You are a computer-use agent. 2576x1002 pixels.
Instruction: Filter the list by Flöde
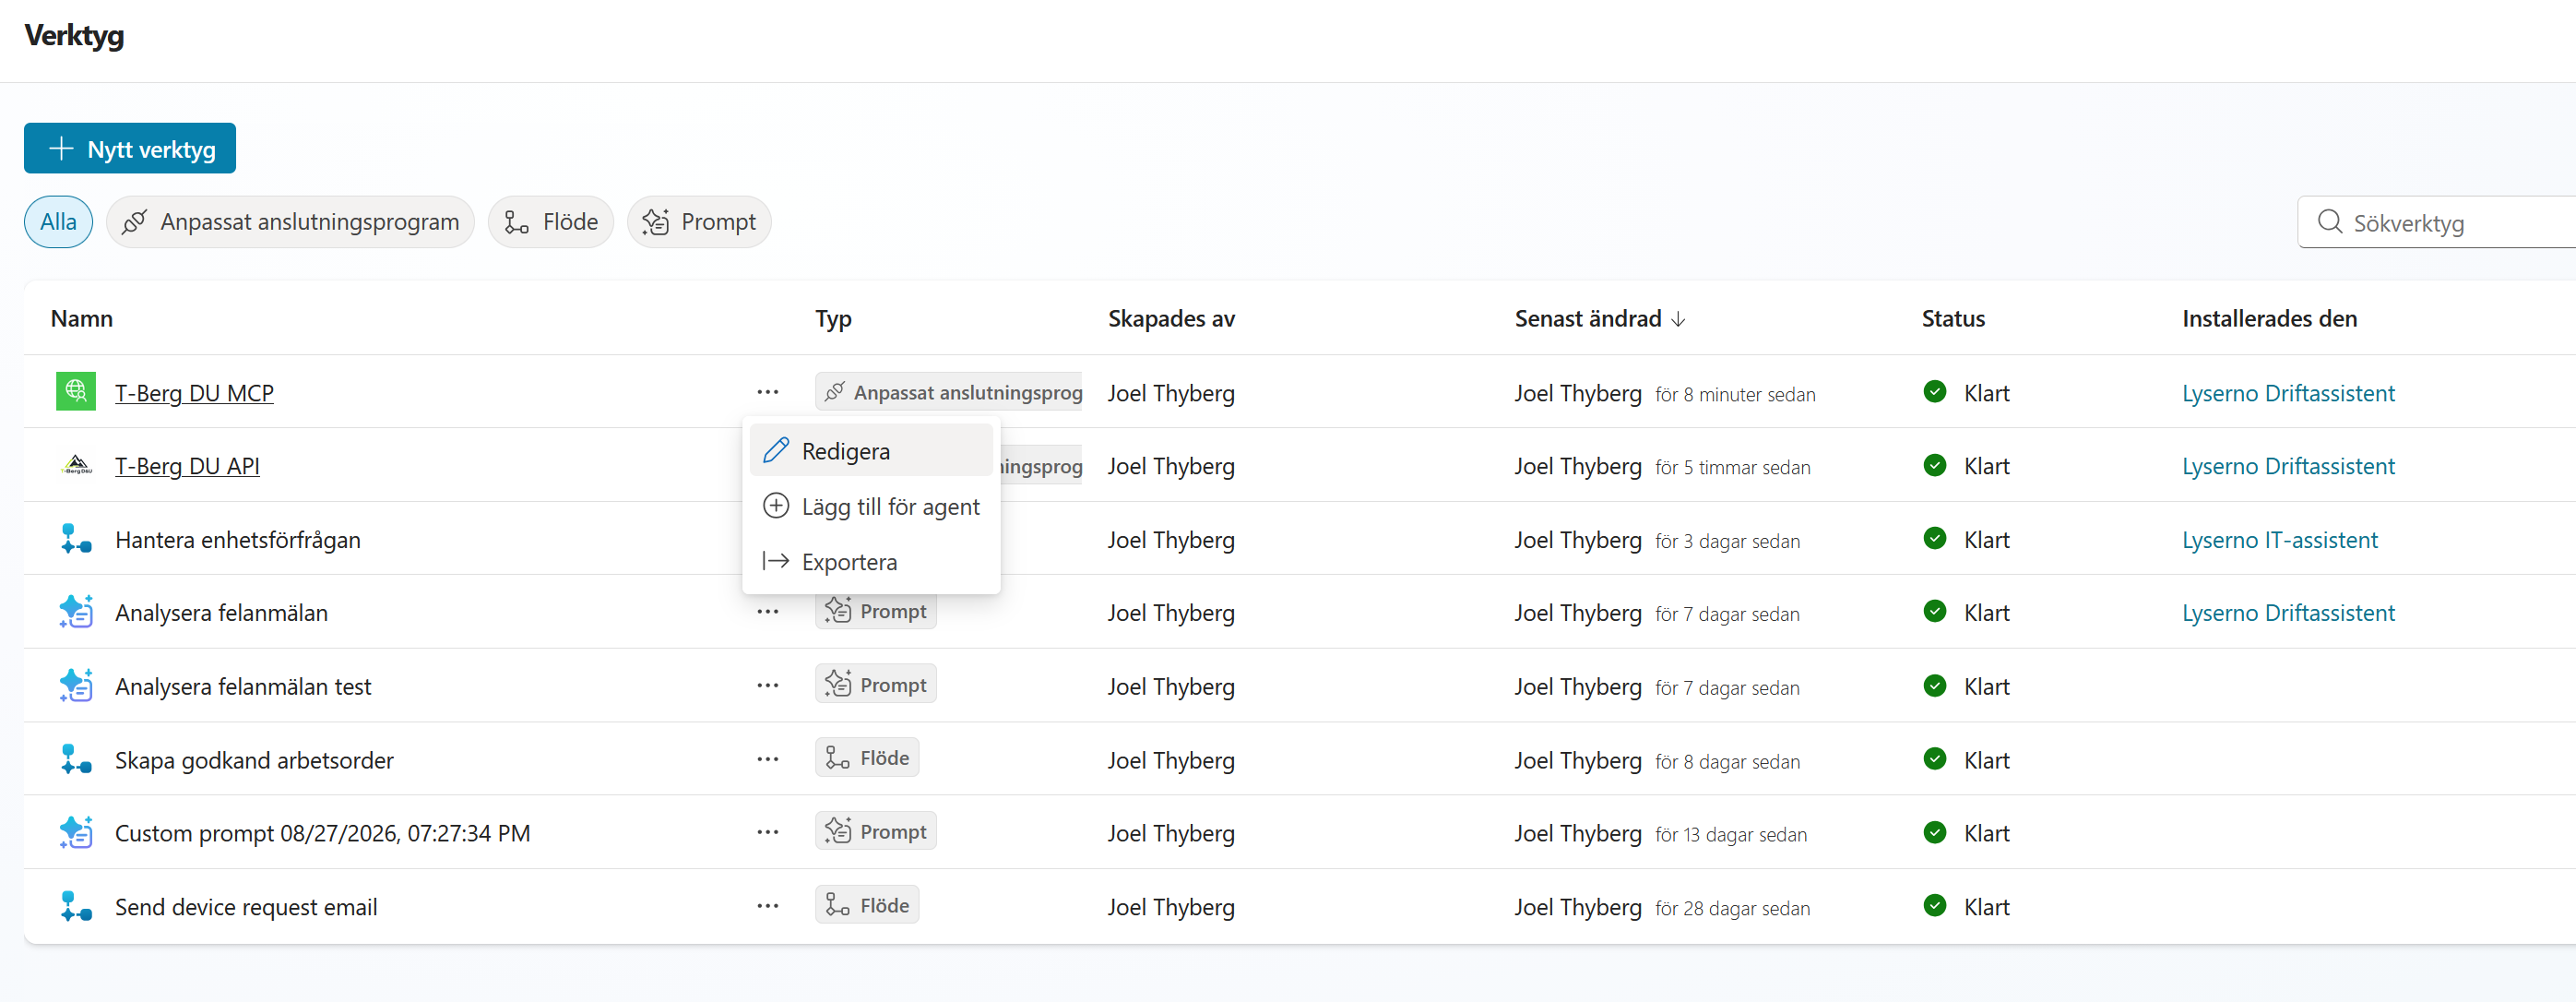[x=551, y=222]
